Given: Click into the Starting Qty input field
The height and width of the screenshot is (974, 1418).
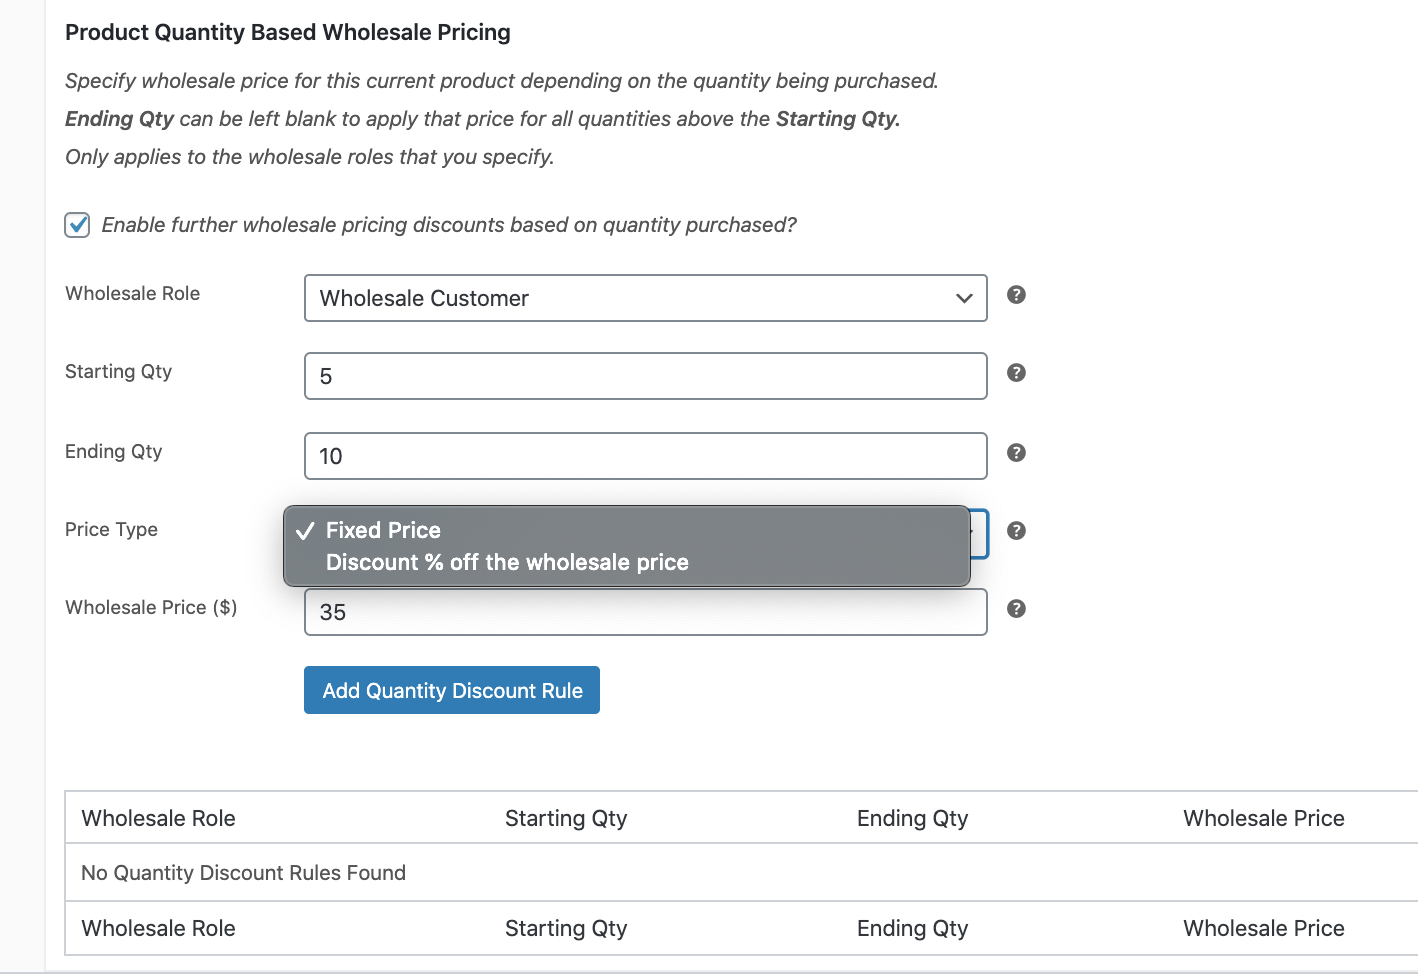Looking at the screenshot, I should click(x=645, y=376).
